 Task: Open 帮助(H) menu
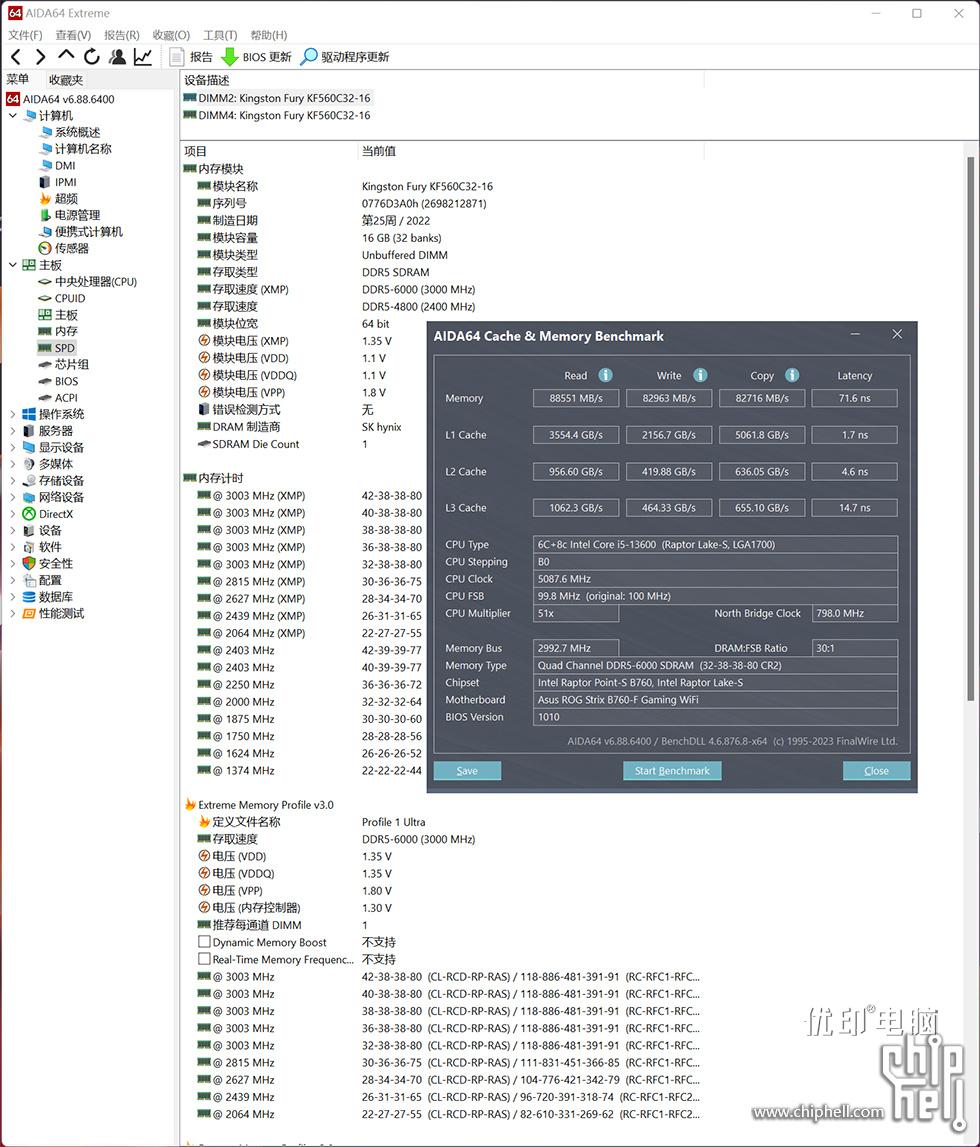coord(268,34)
